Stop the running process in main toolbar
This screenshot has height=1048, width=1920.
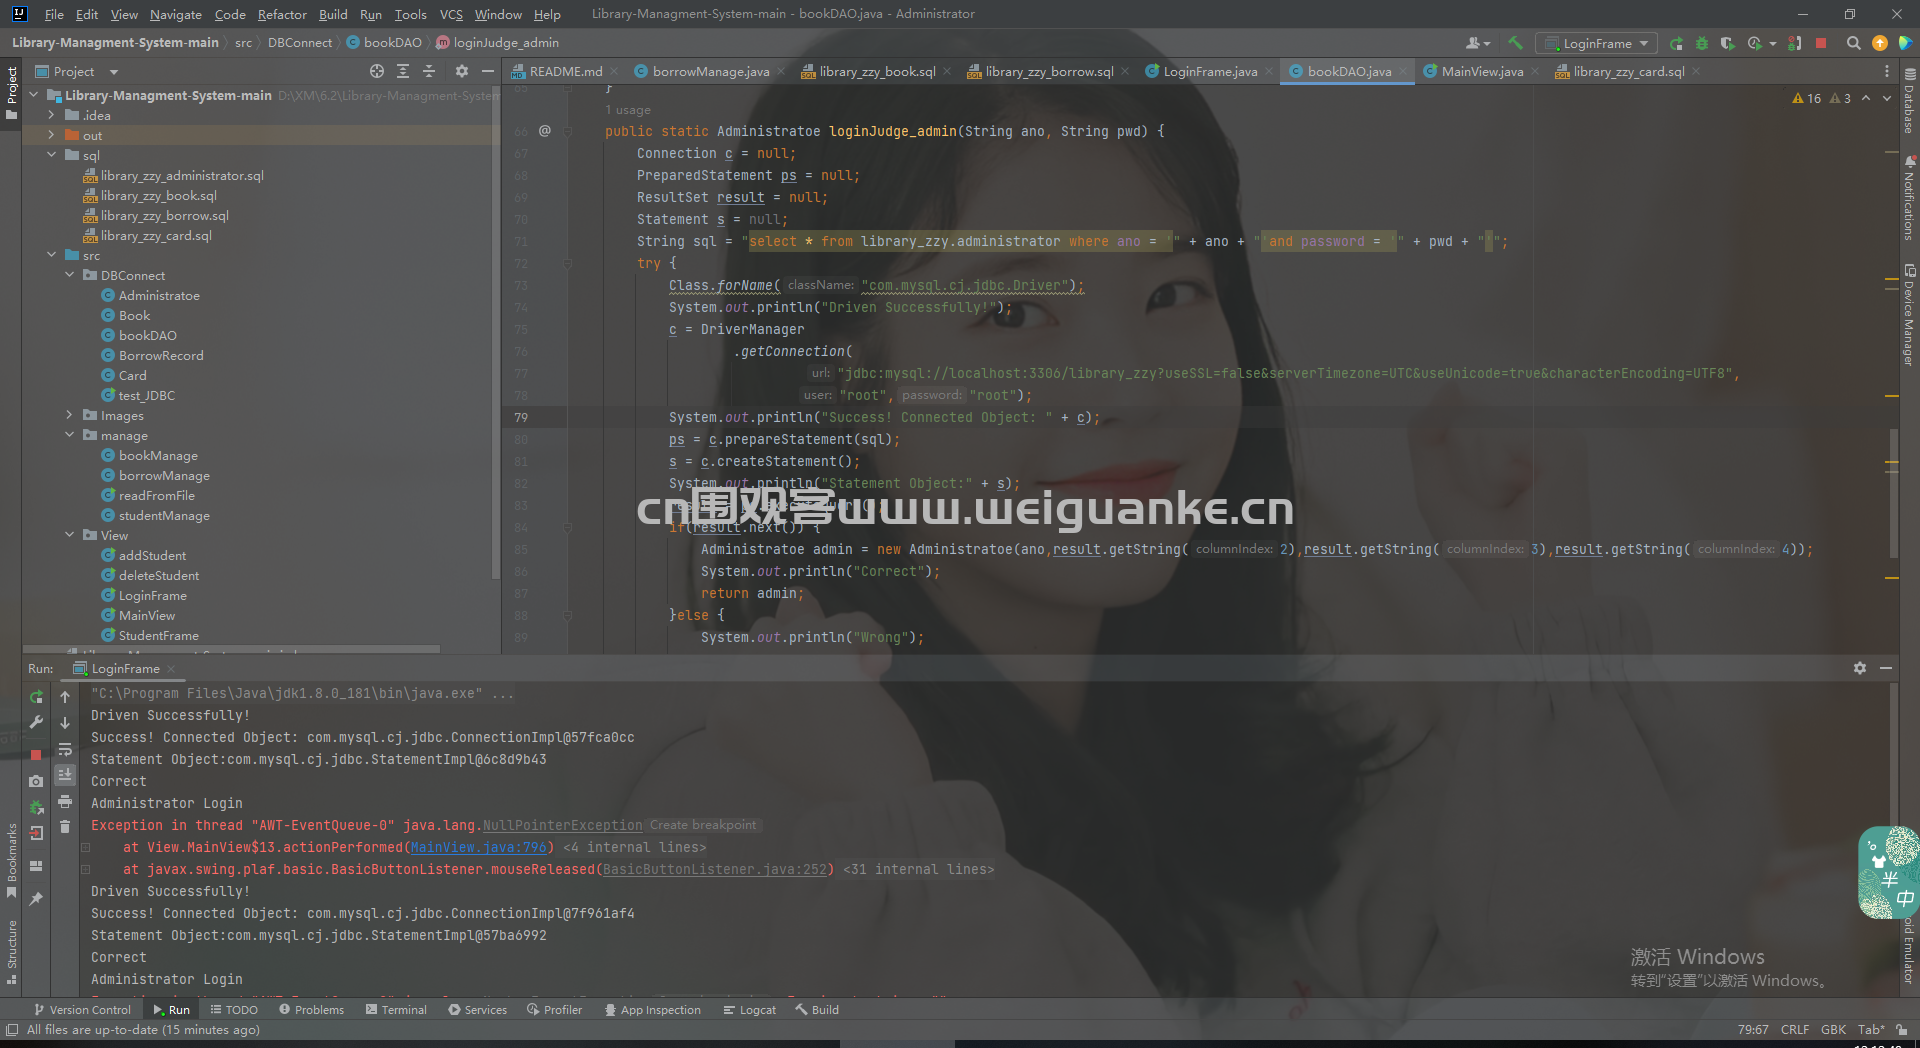point(1821,43)
